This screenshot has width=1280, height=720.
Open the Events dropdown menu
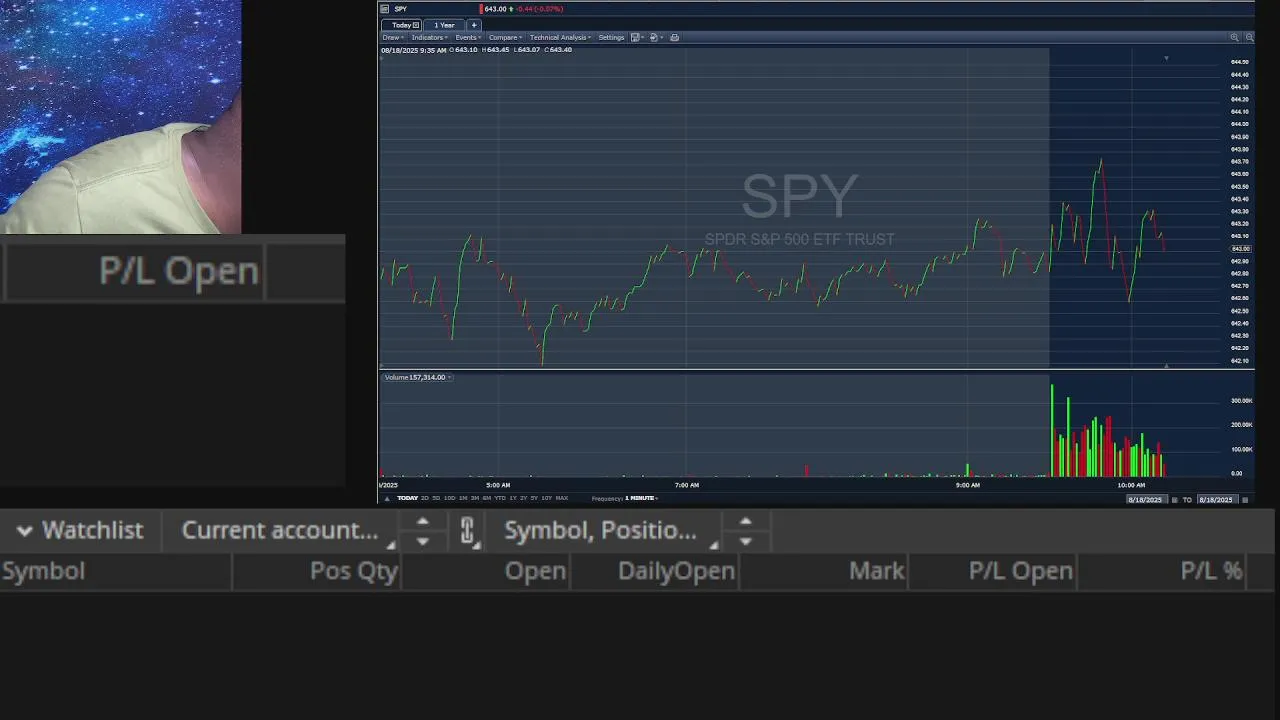pyautogui.click(x=468, y=38)
